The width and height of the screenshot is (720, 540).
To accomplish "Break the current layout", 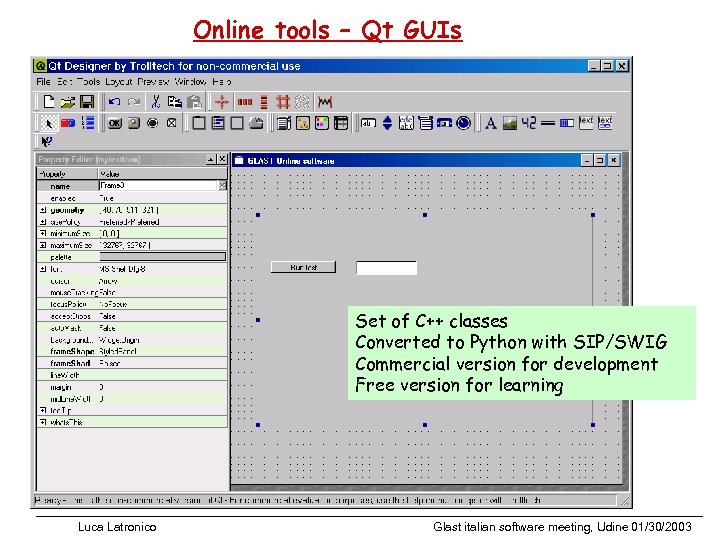I will 302,101.
